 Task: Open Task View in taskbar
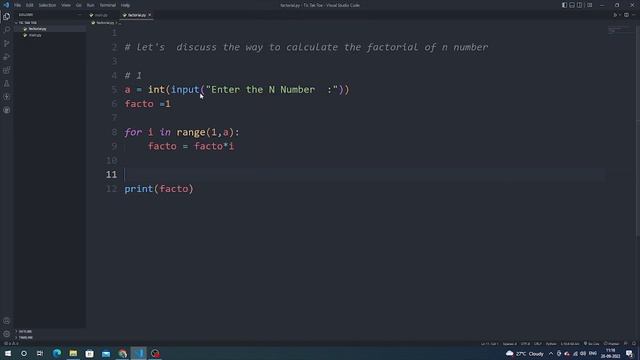40,353
